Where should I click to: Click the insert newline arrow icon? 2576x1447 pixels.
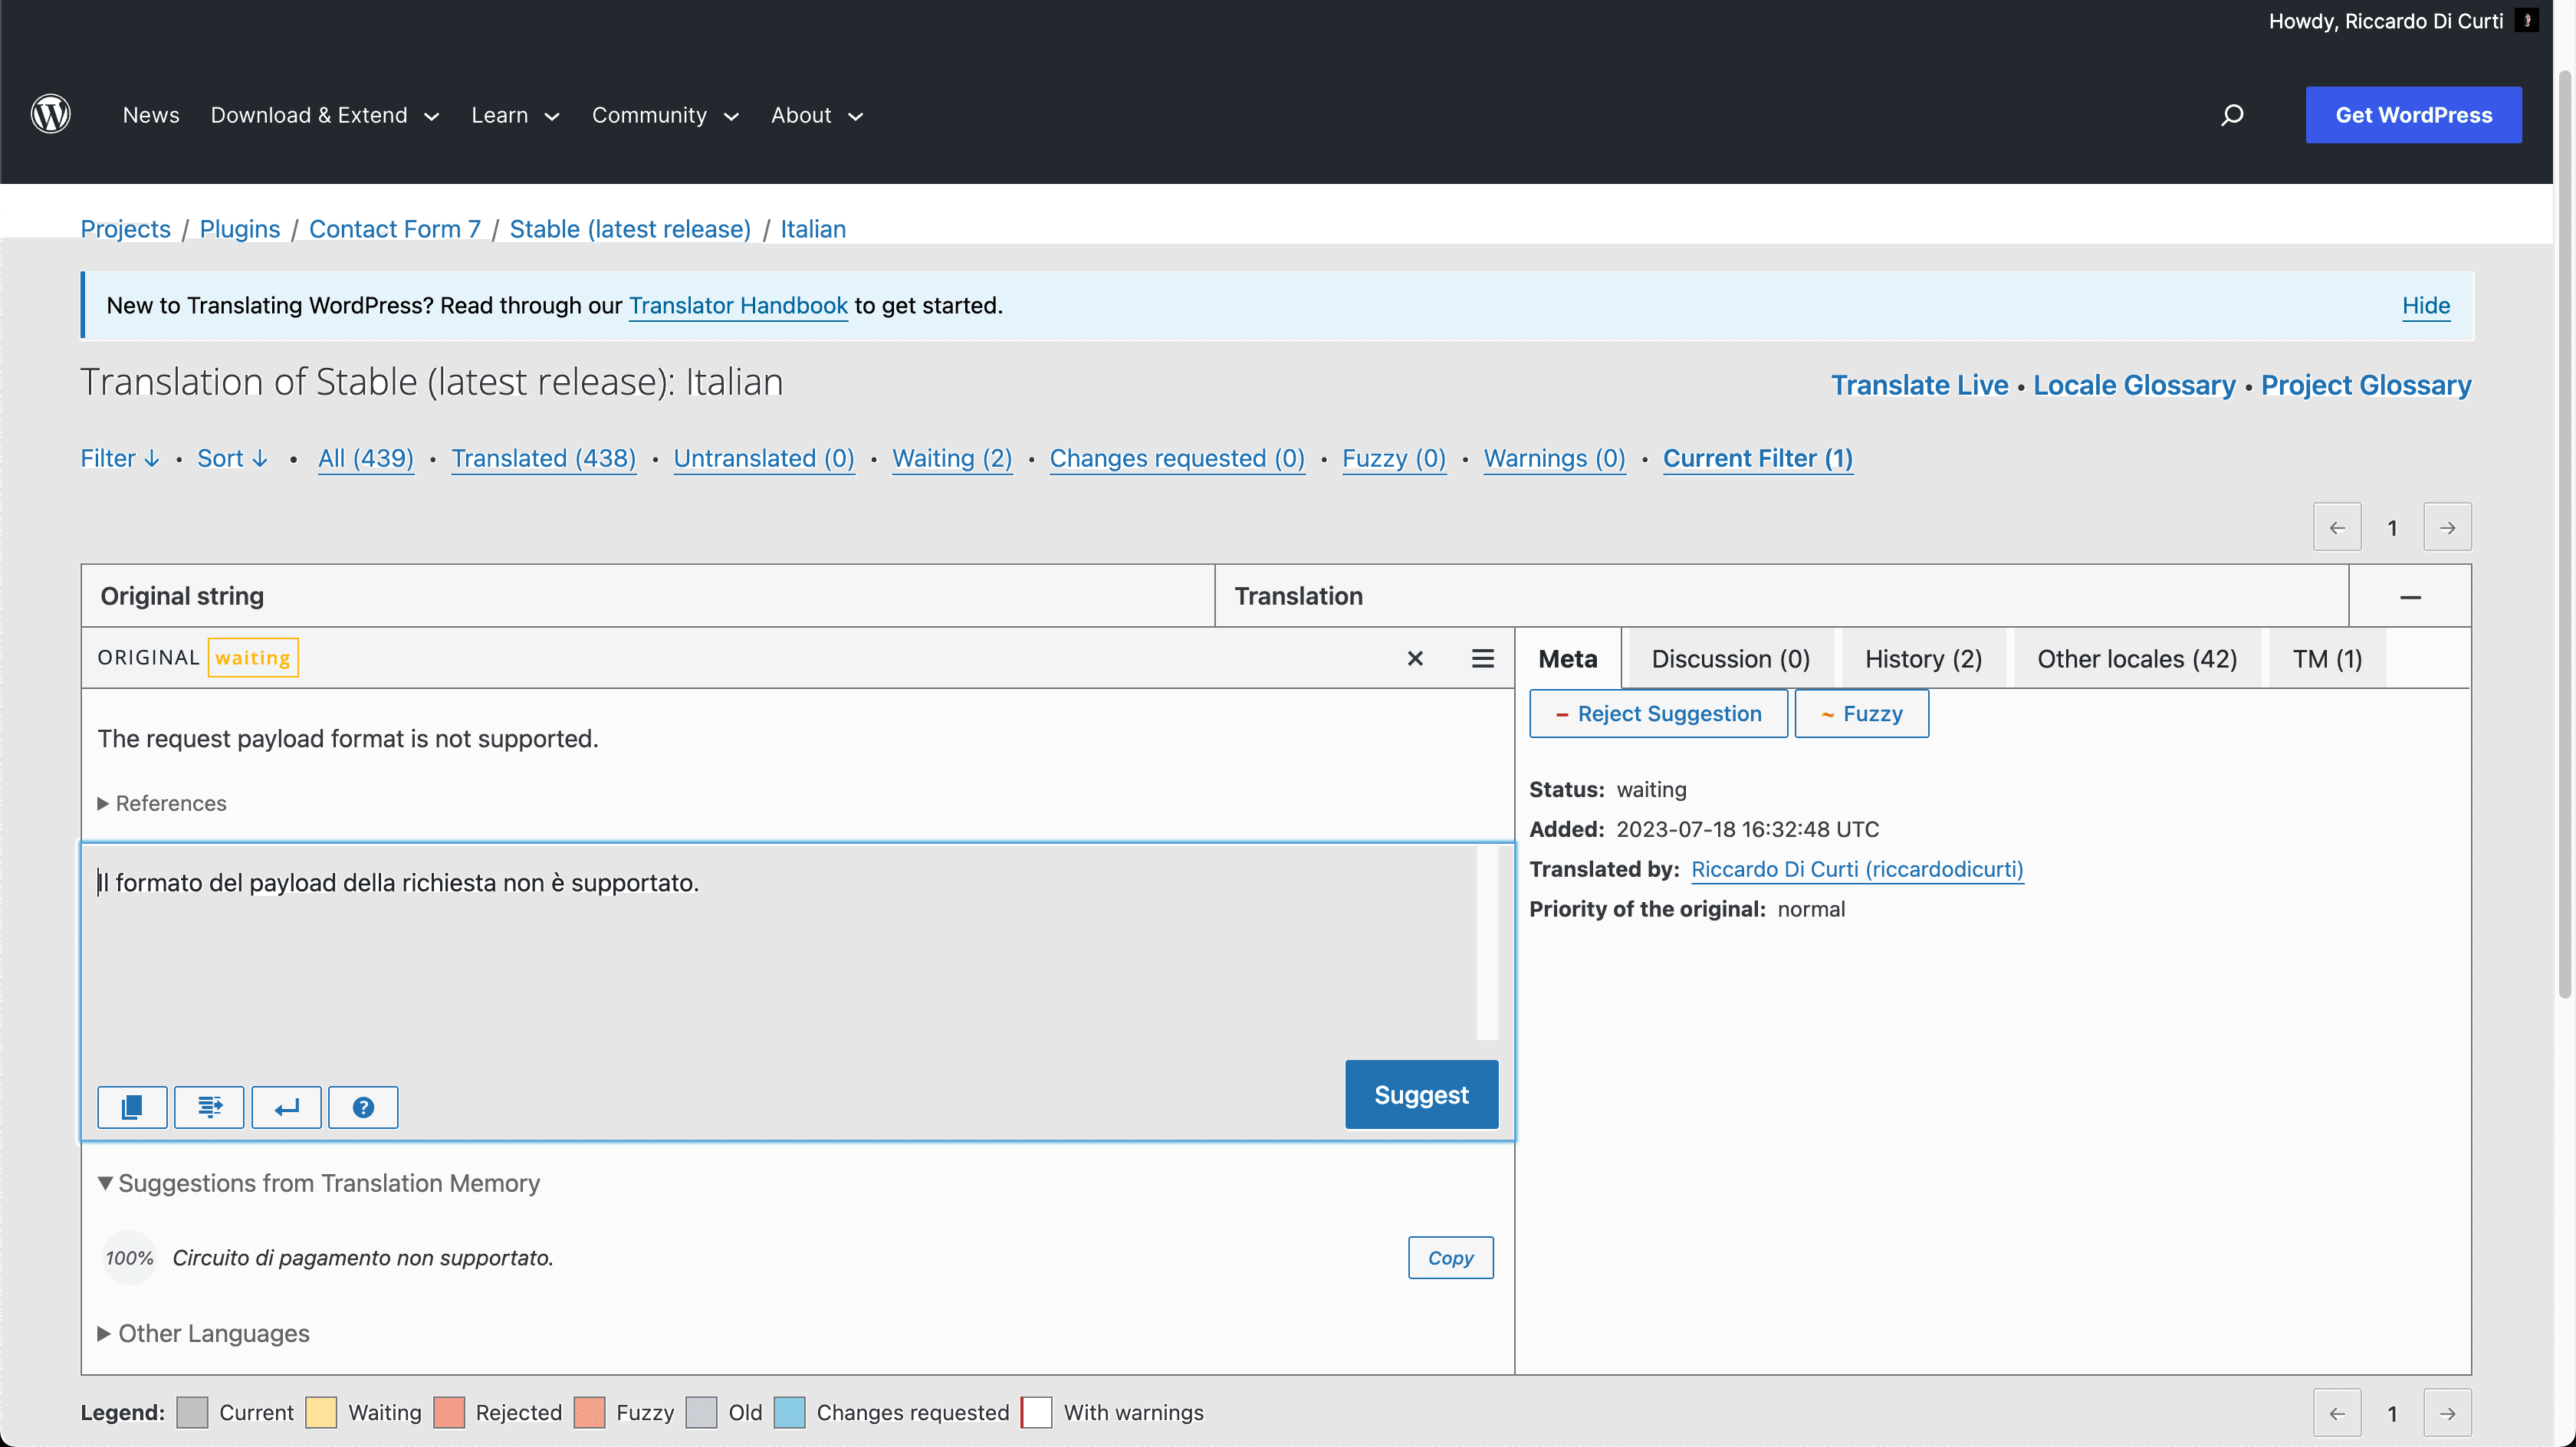pos(286,1107)
